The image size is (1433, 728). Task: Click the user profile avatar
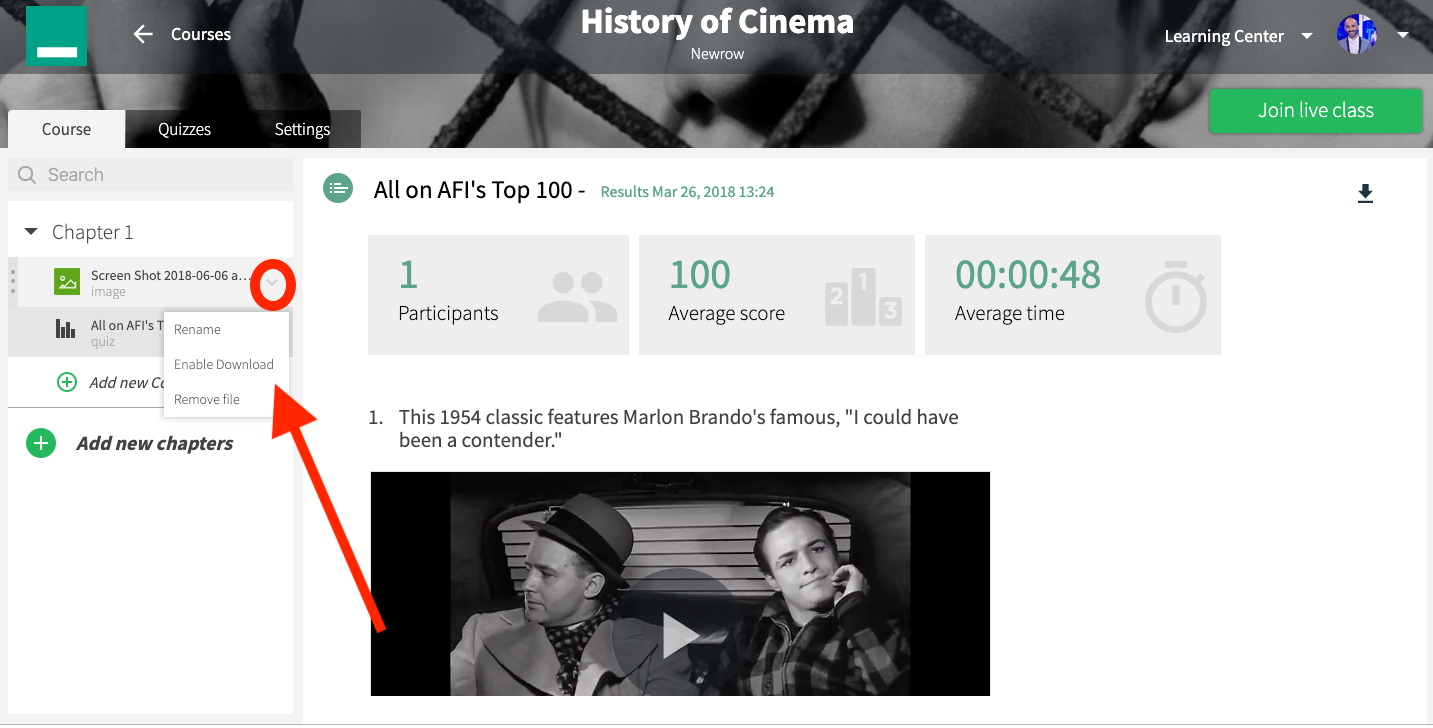pyautogui.click(x=1357, y=35)
